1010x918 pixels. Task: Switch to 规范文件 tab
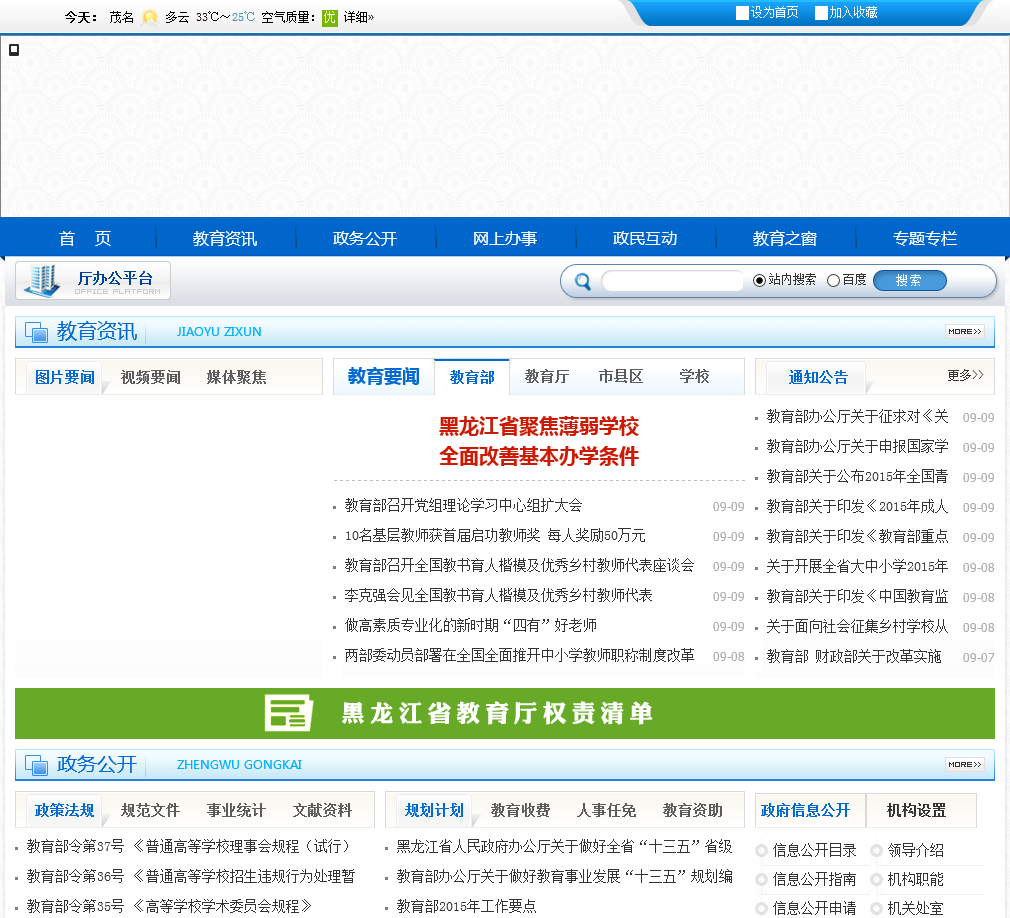point(151,810)
